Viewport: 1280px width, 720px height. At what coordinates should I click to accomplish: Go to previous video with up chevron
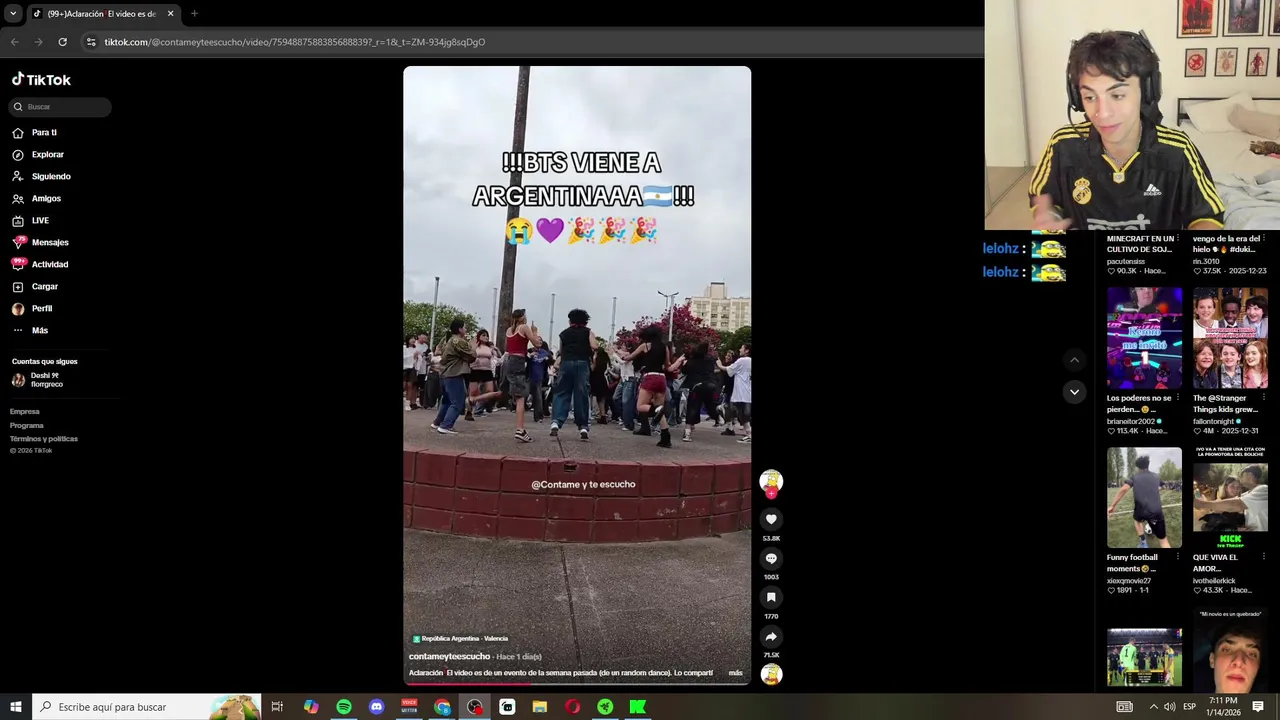1074,360
